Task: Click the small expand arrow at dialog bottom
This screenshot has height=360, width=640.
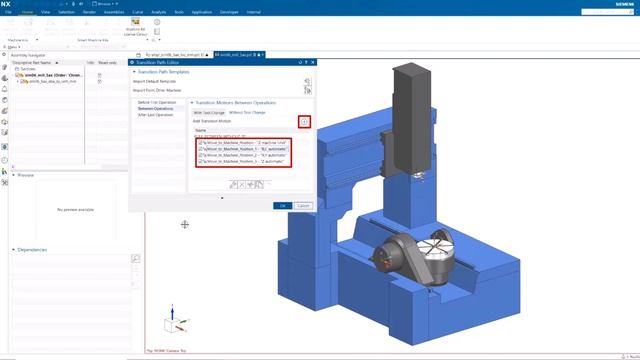Action: (x=222, y=198)
